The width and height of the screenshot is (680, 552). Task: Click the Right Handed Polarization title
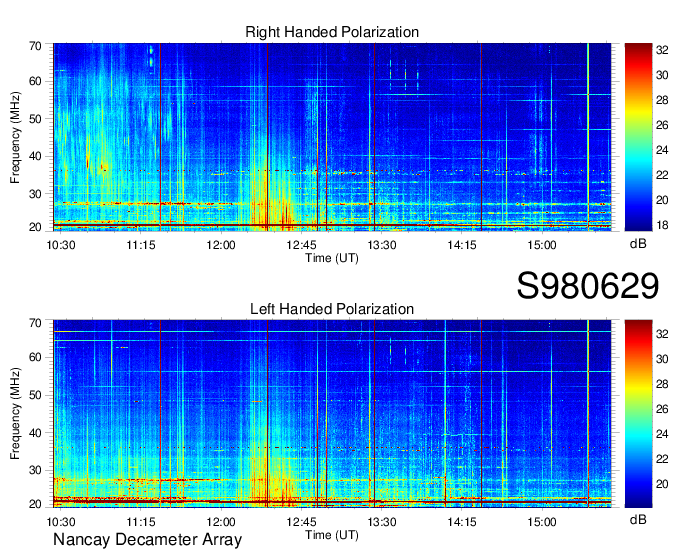[x=332, y=32]
